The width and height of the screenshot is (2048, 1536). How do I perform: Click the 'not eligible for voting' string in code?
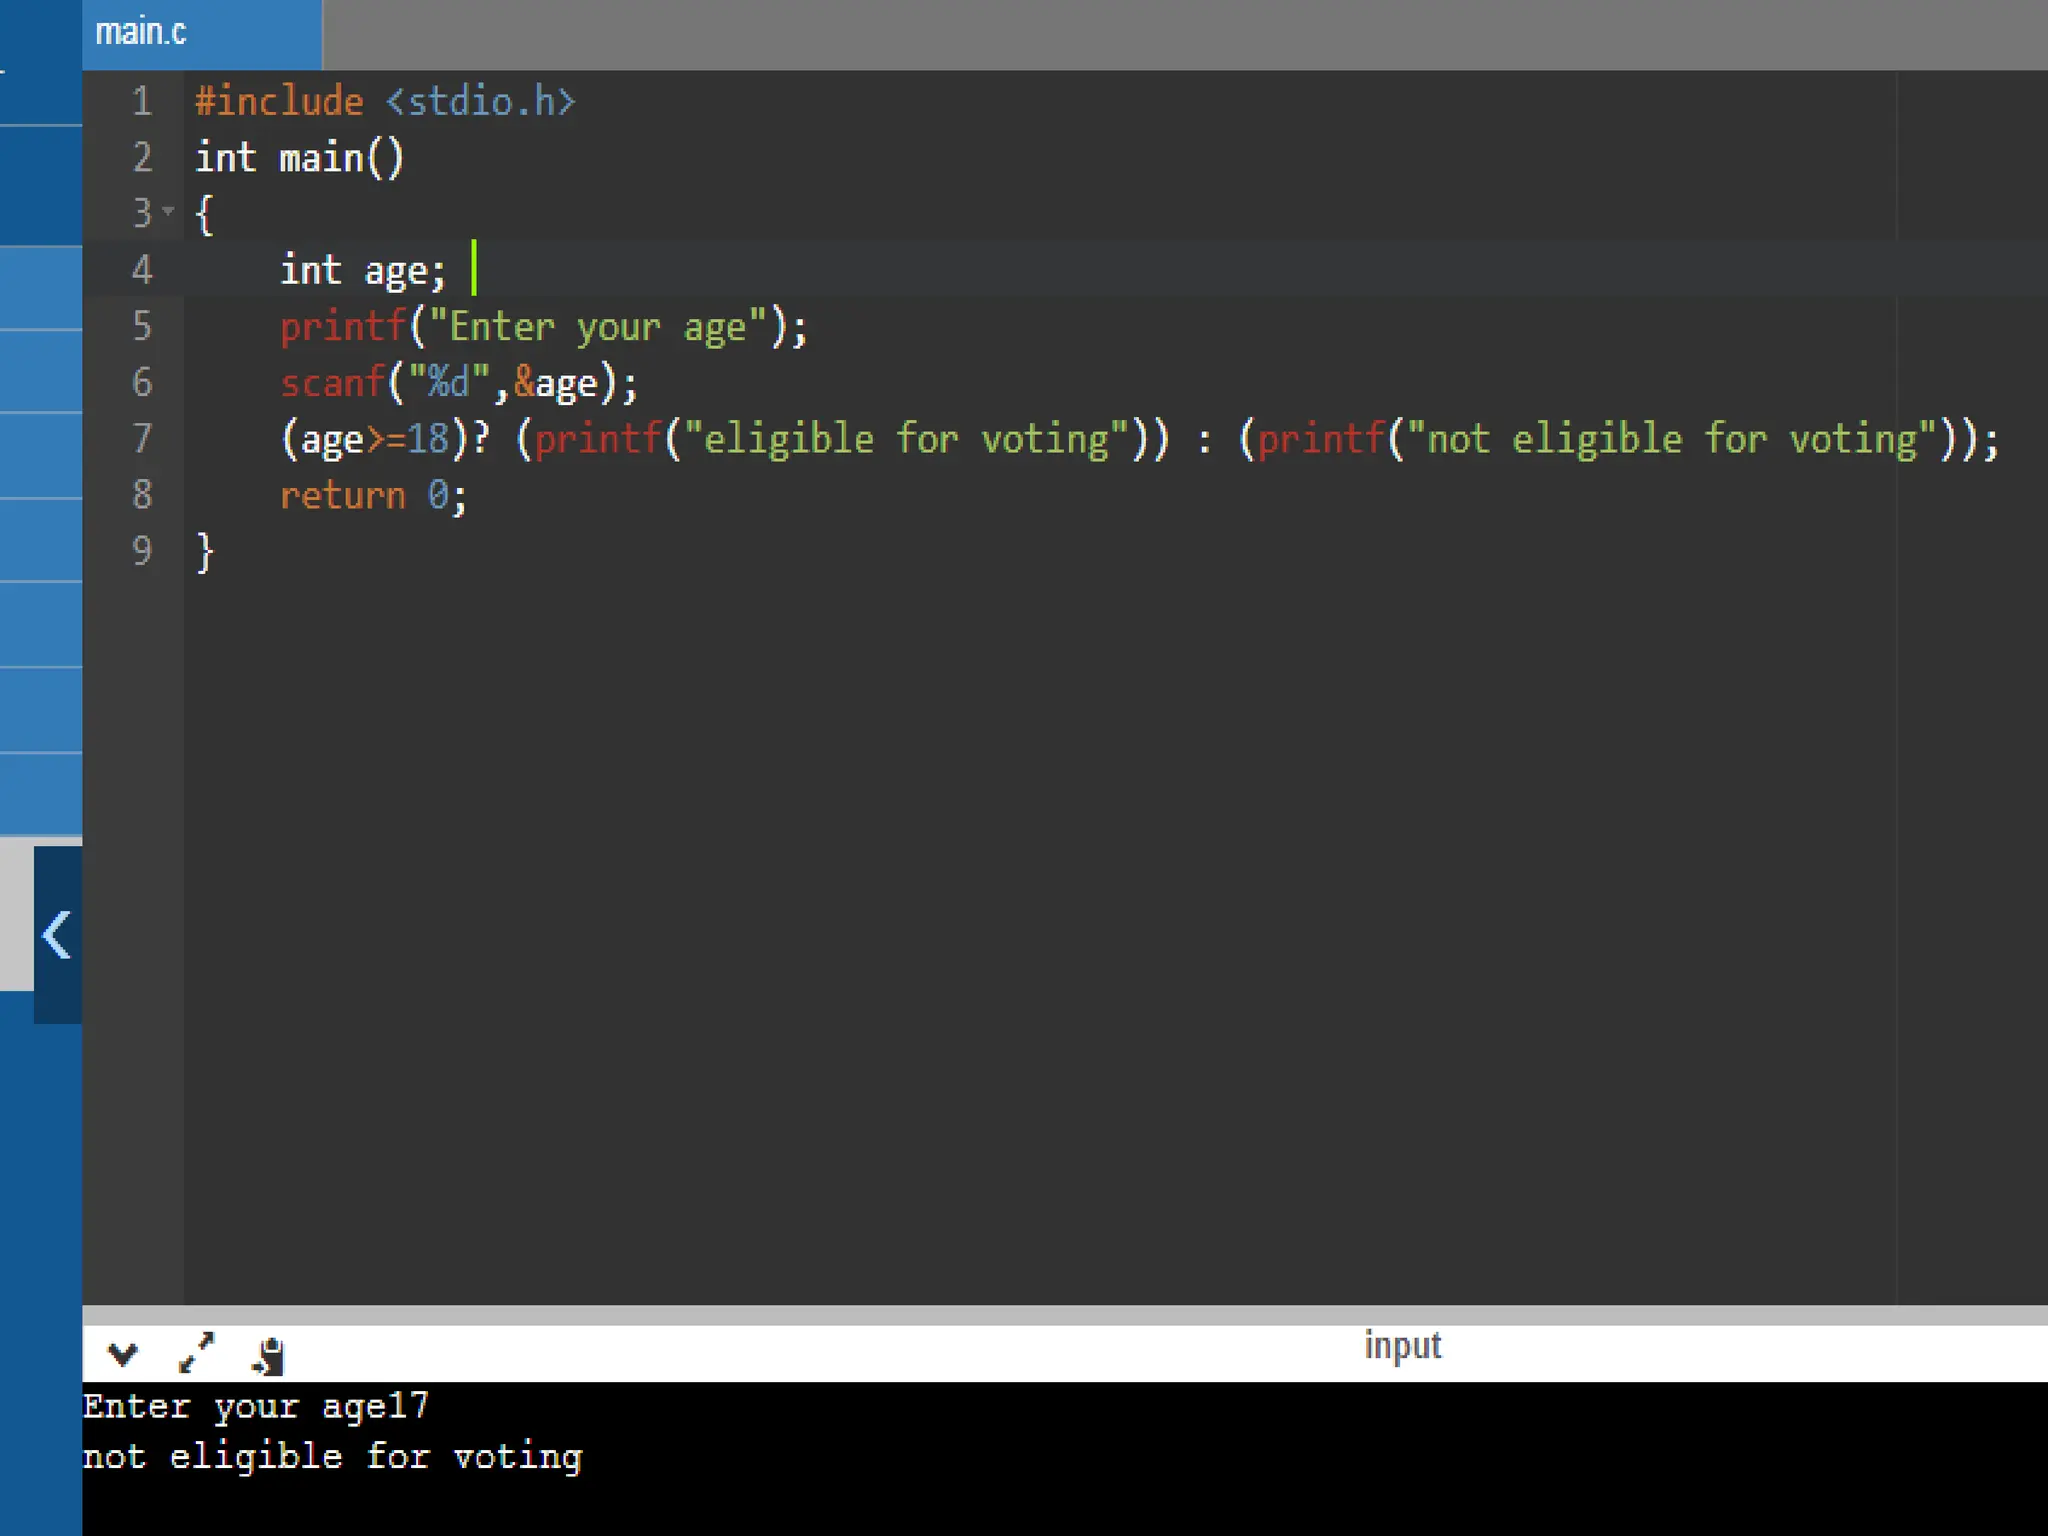click(x=1670, y=439)
